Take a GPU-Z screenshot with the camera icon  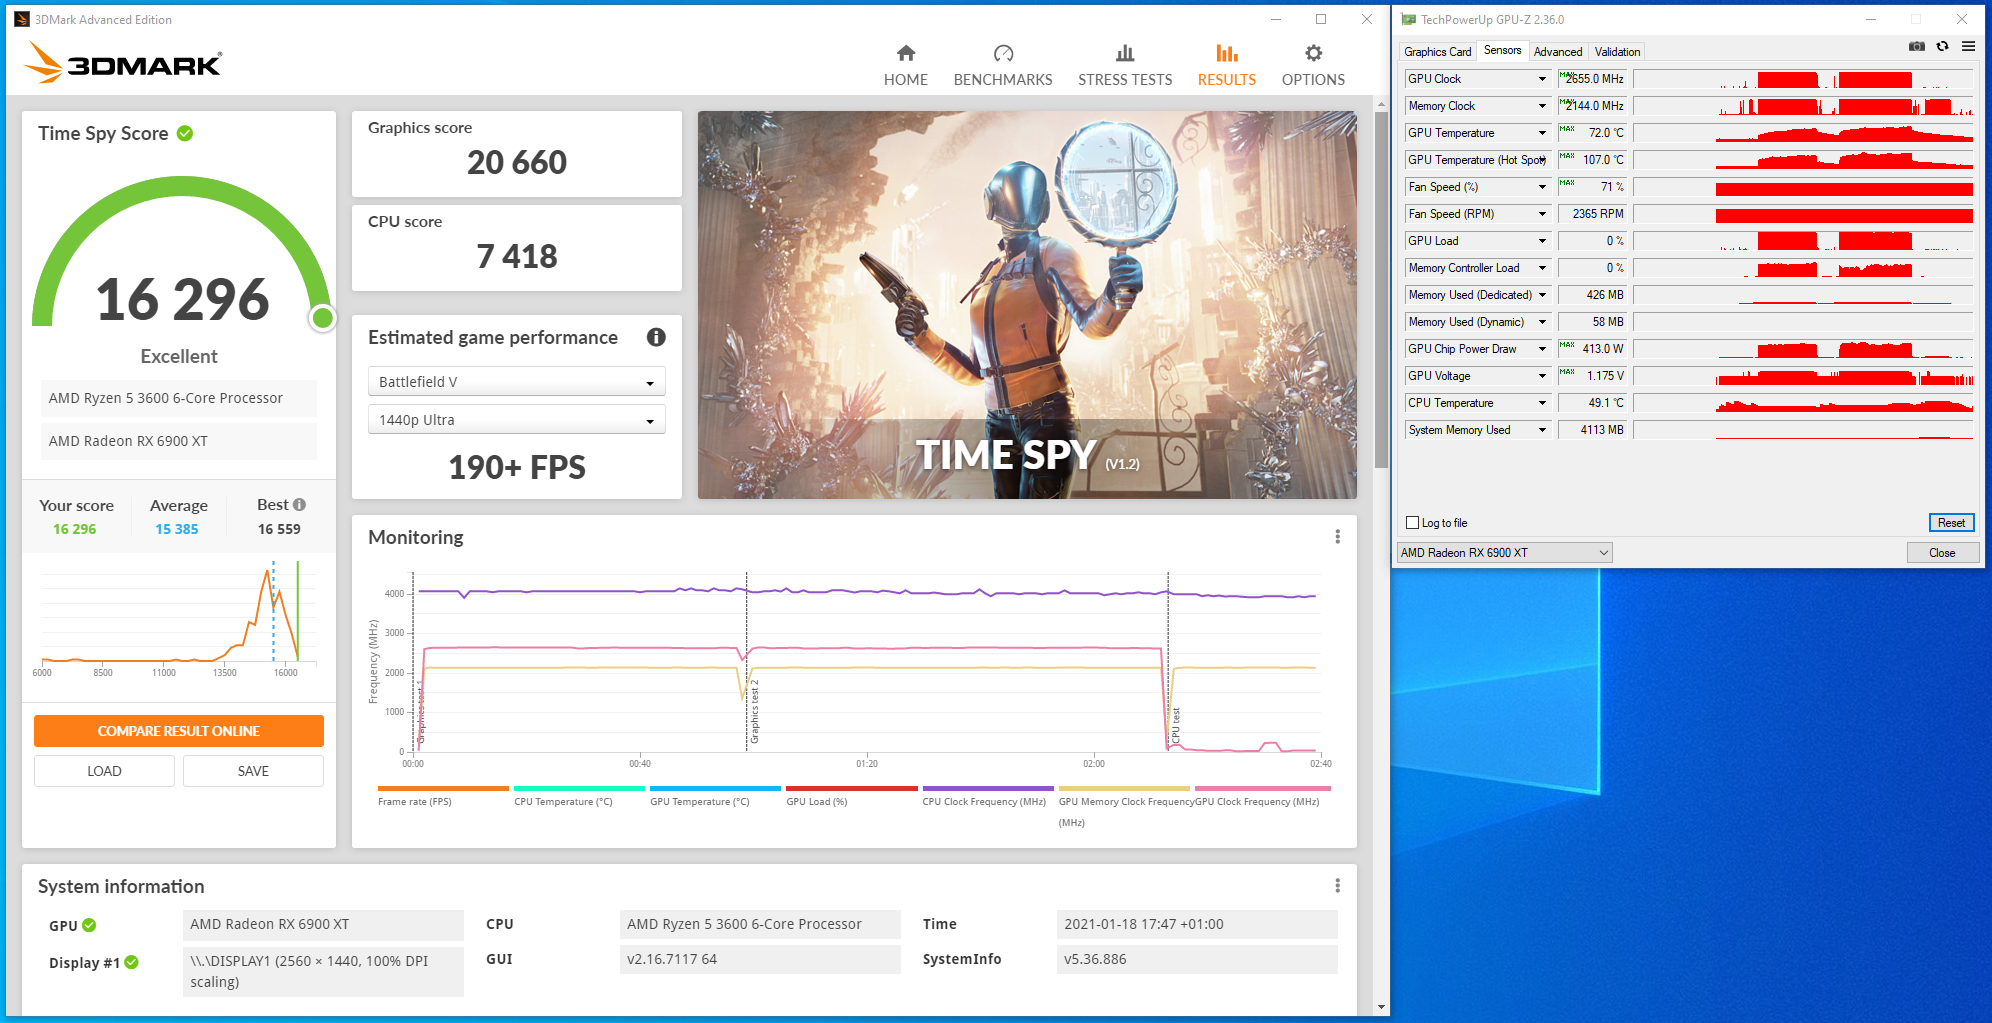pos(1916,46)
